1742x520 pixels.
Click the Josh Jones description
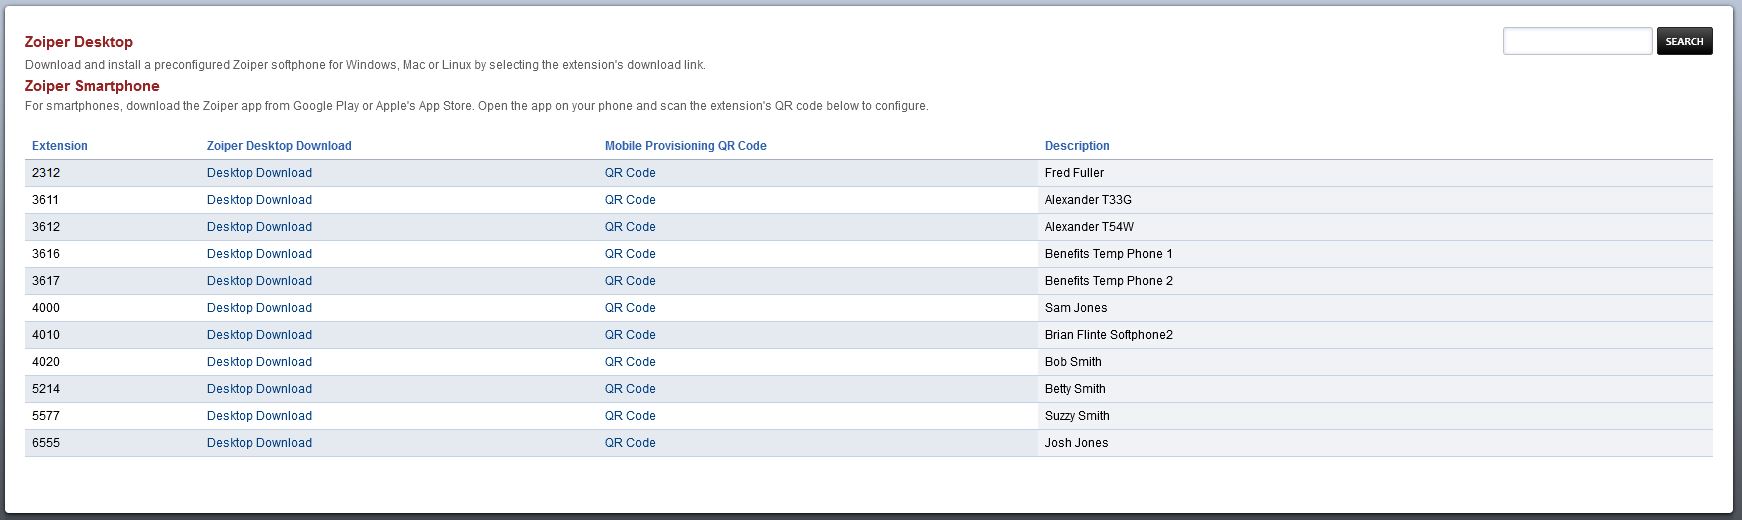(x=1076, y=443)
